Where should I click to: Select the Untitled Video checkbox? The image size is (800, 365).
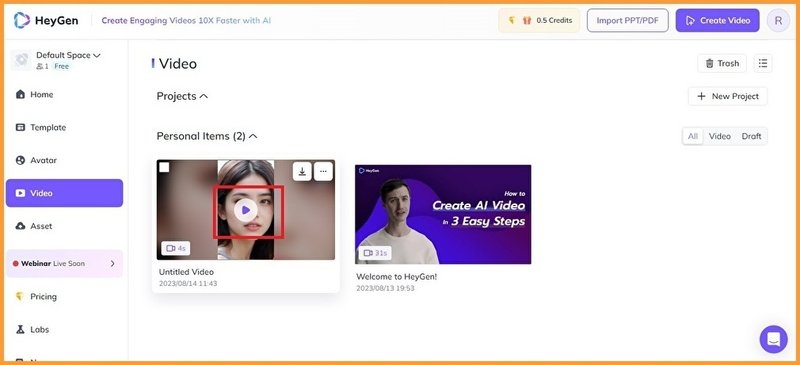(x=164, y=167)
